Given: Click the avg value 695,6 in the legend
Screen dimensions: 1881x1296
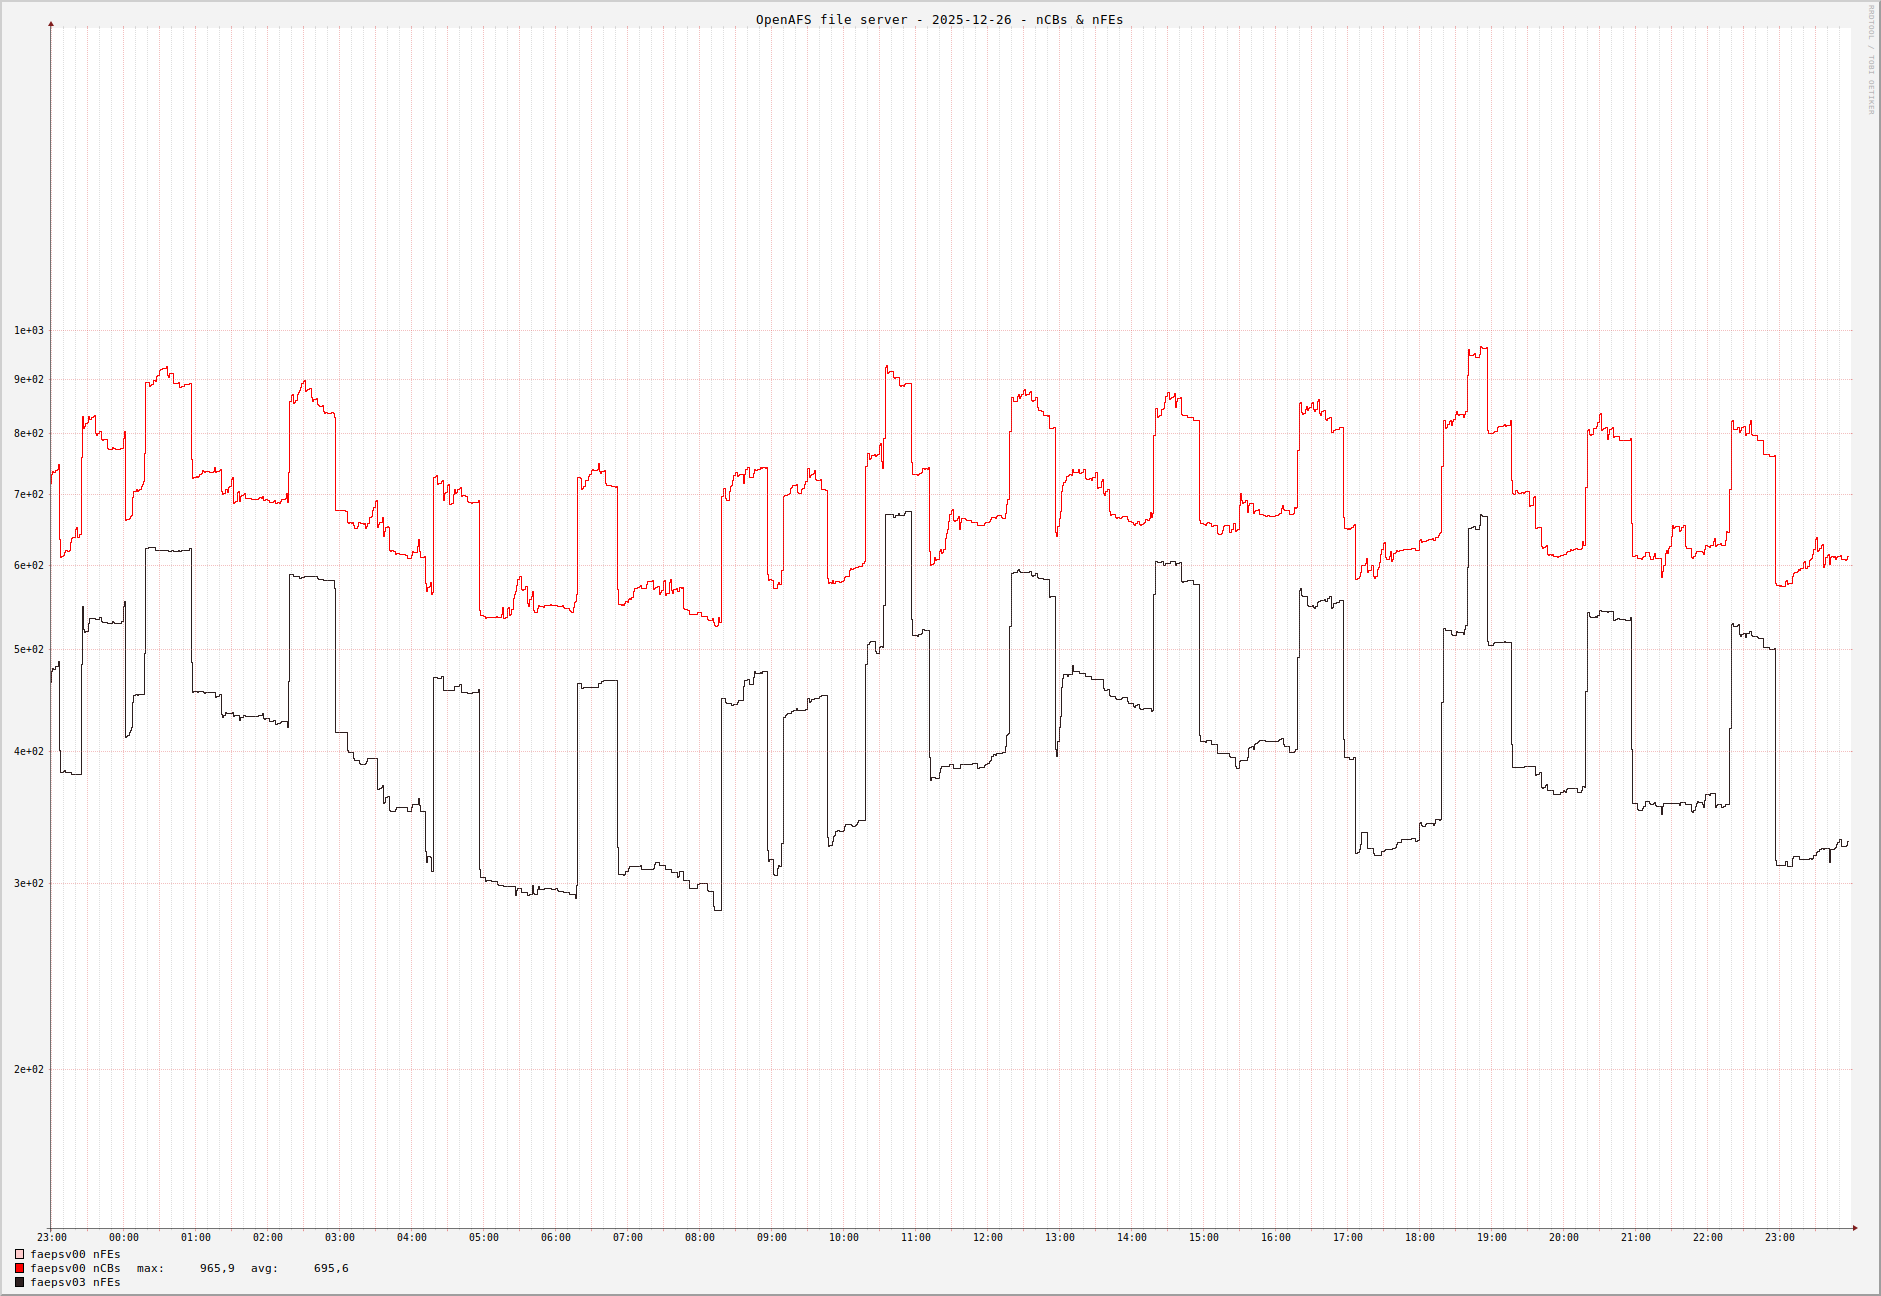Looking at the screenshot, I should pos(331,1268).
